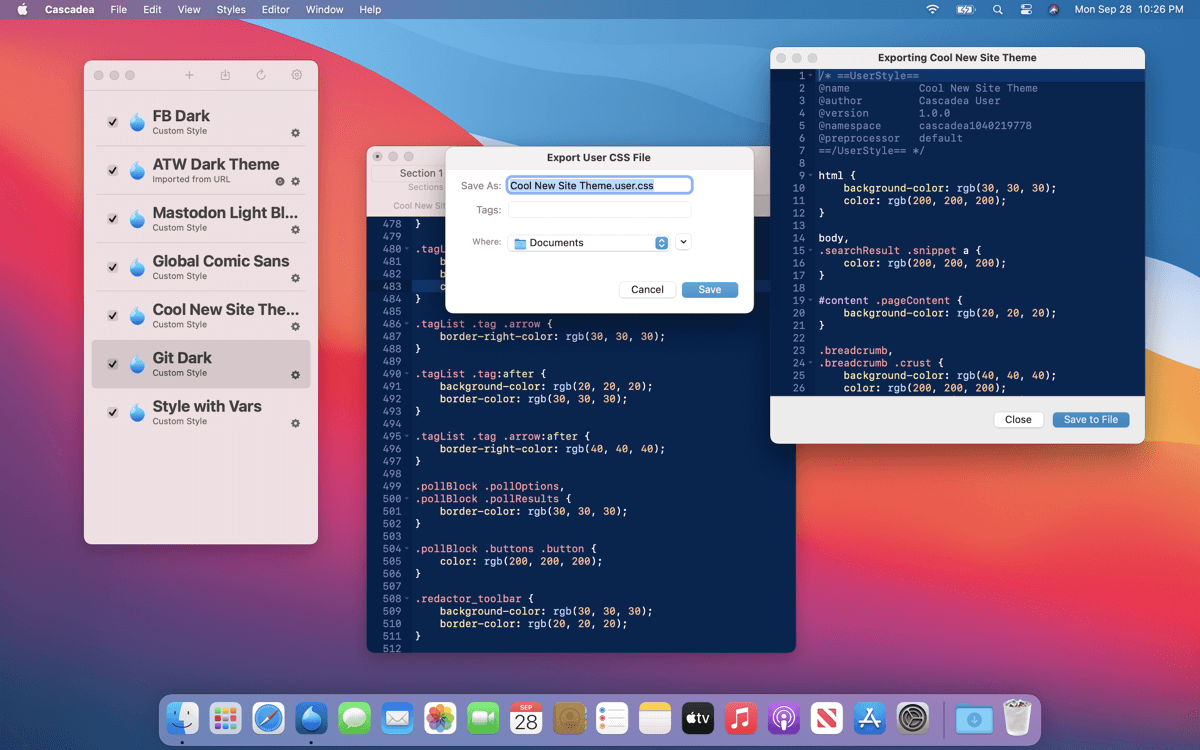Open the Editor menu
1200x750 pixels.
tap(276, 10)
